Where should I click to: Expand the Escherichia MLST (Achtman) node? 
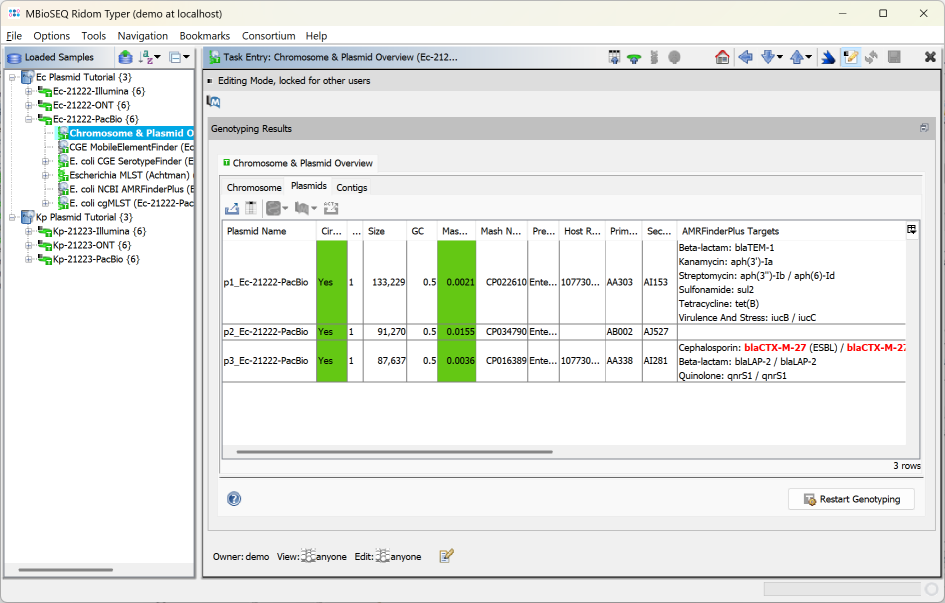(x=45, y=175)
